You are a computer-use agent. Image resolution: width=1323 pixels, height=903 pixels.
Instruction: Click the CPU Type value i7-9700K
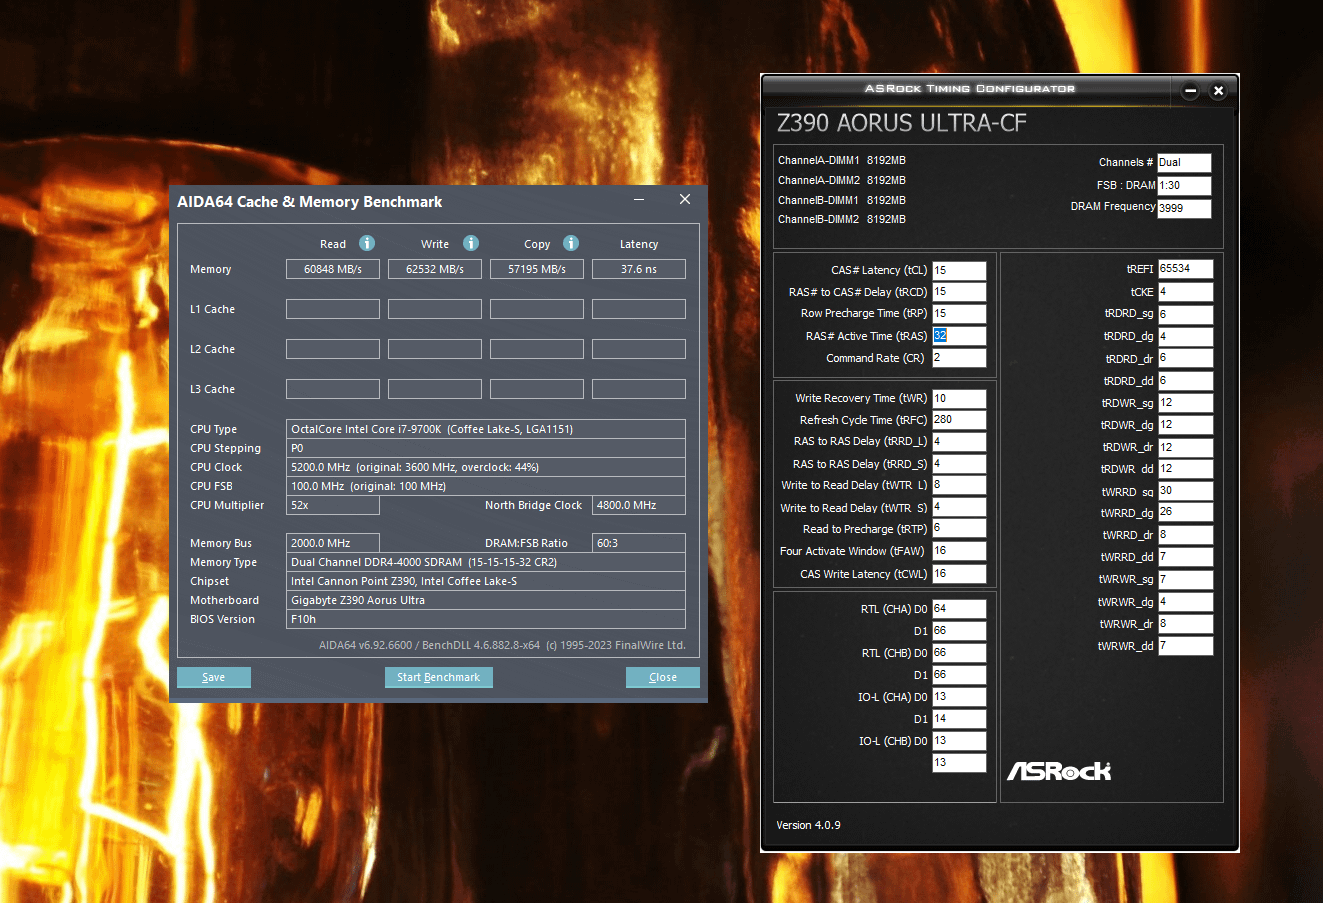click(x=486, y=429)
